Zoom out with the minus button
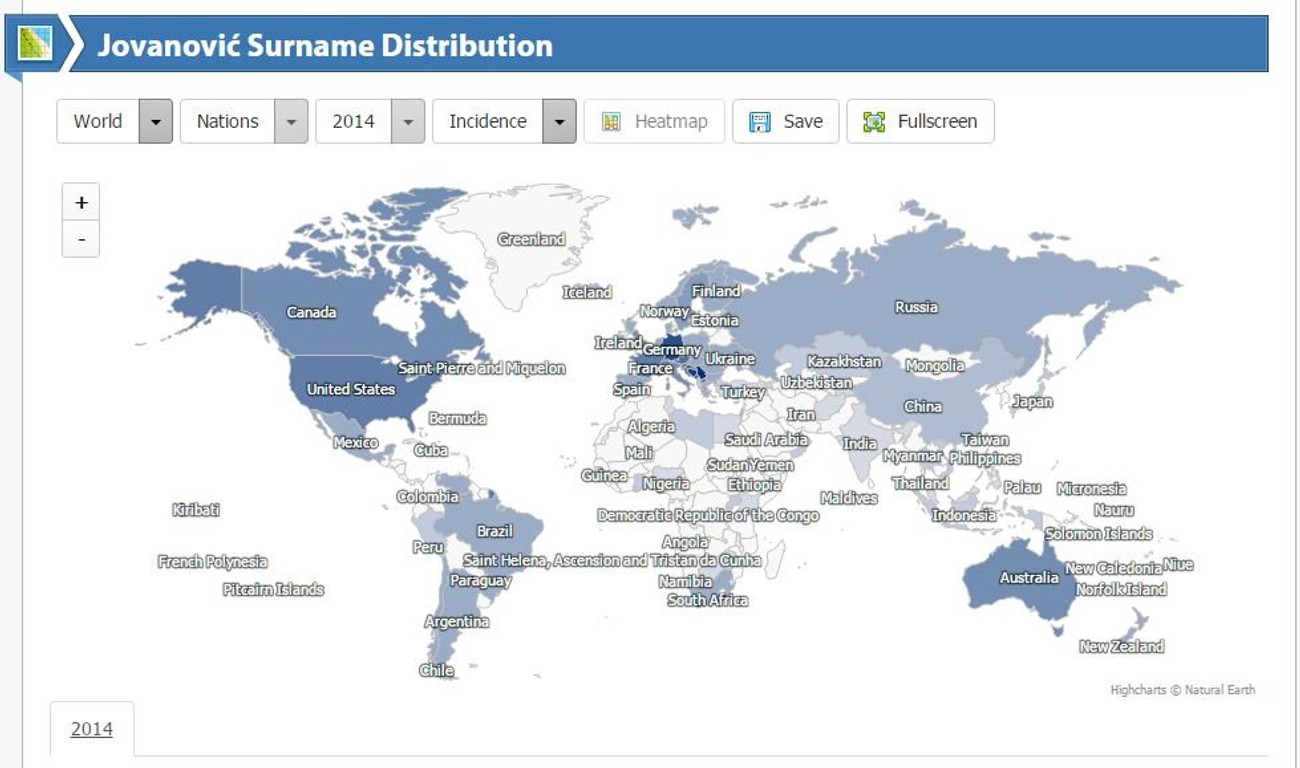 [x=81, y=240]
